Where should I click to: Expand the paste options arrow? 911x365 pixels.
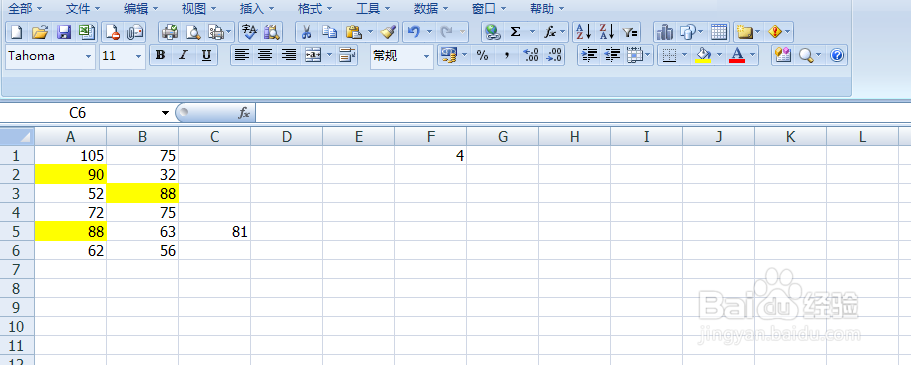pyautogui.click(x=370, y=32)
